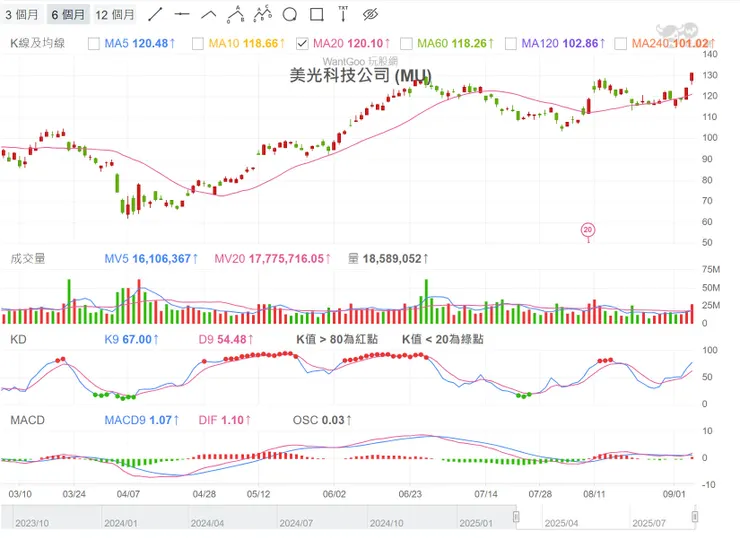The height and width of the screenshot is (538, 740).
Task: Select the ABC wave pattern tool
Action: (236, 15)
